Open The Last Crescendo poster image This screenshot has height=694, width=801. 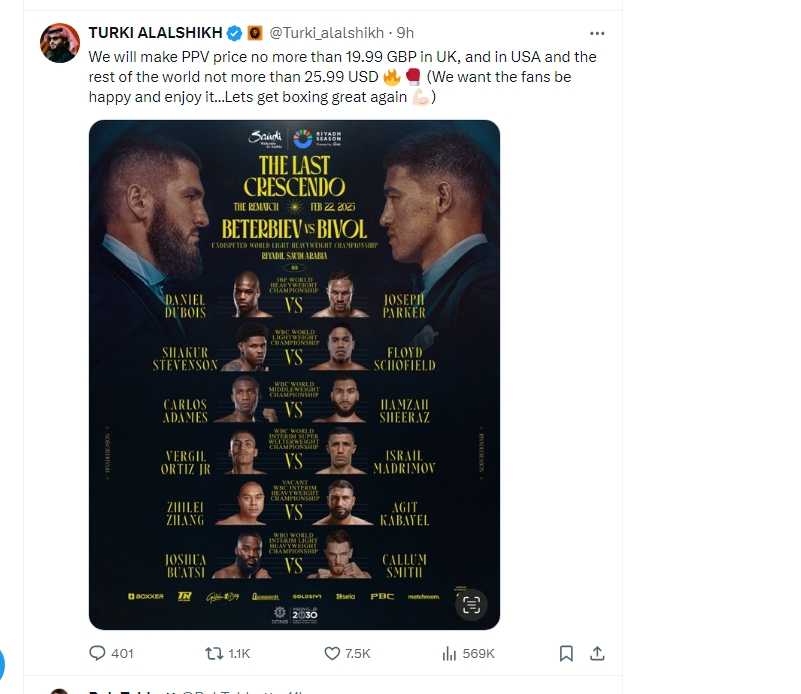click(294, 375)
